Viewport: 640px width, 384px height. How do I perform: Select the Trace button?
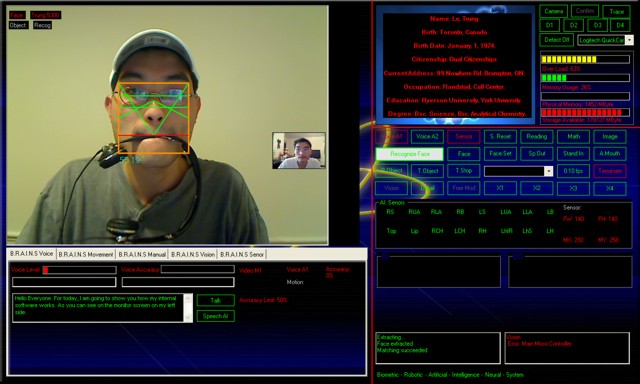coord(616,11)
